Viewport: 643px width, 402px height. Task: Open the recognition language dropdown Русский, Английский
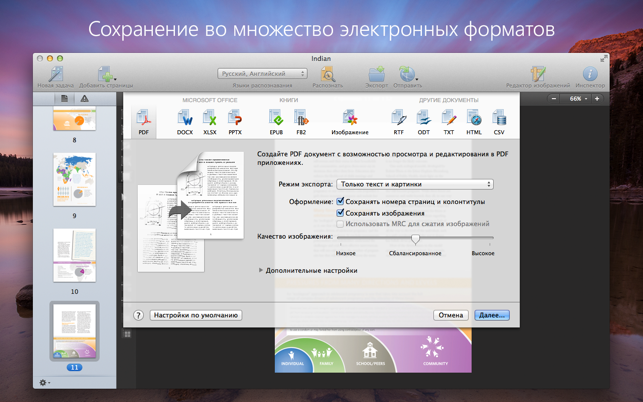point(263,73)
